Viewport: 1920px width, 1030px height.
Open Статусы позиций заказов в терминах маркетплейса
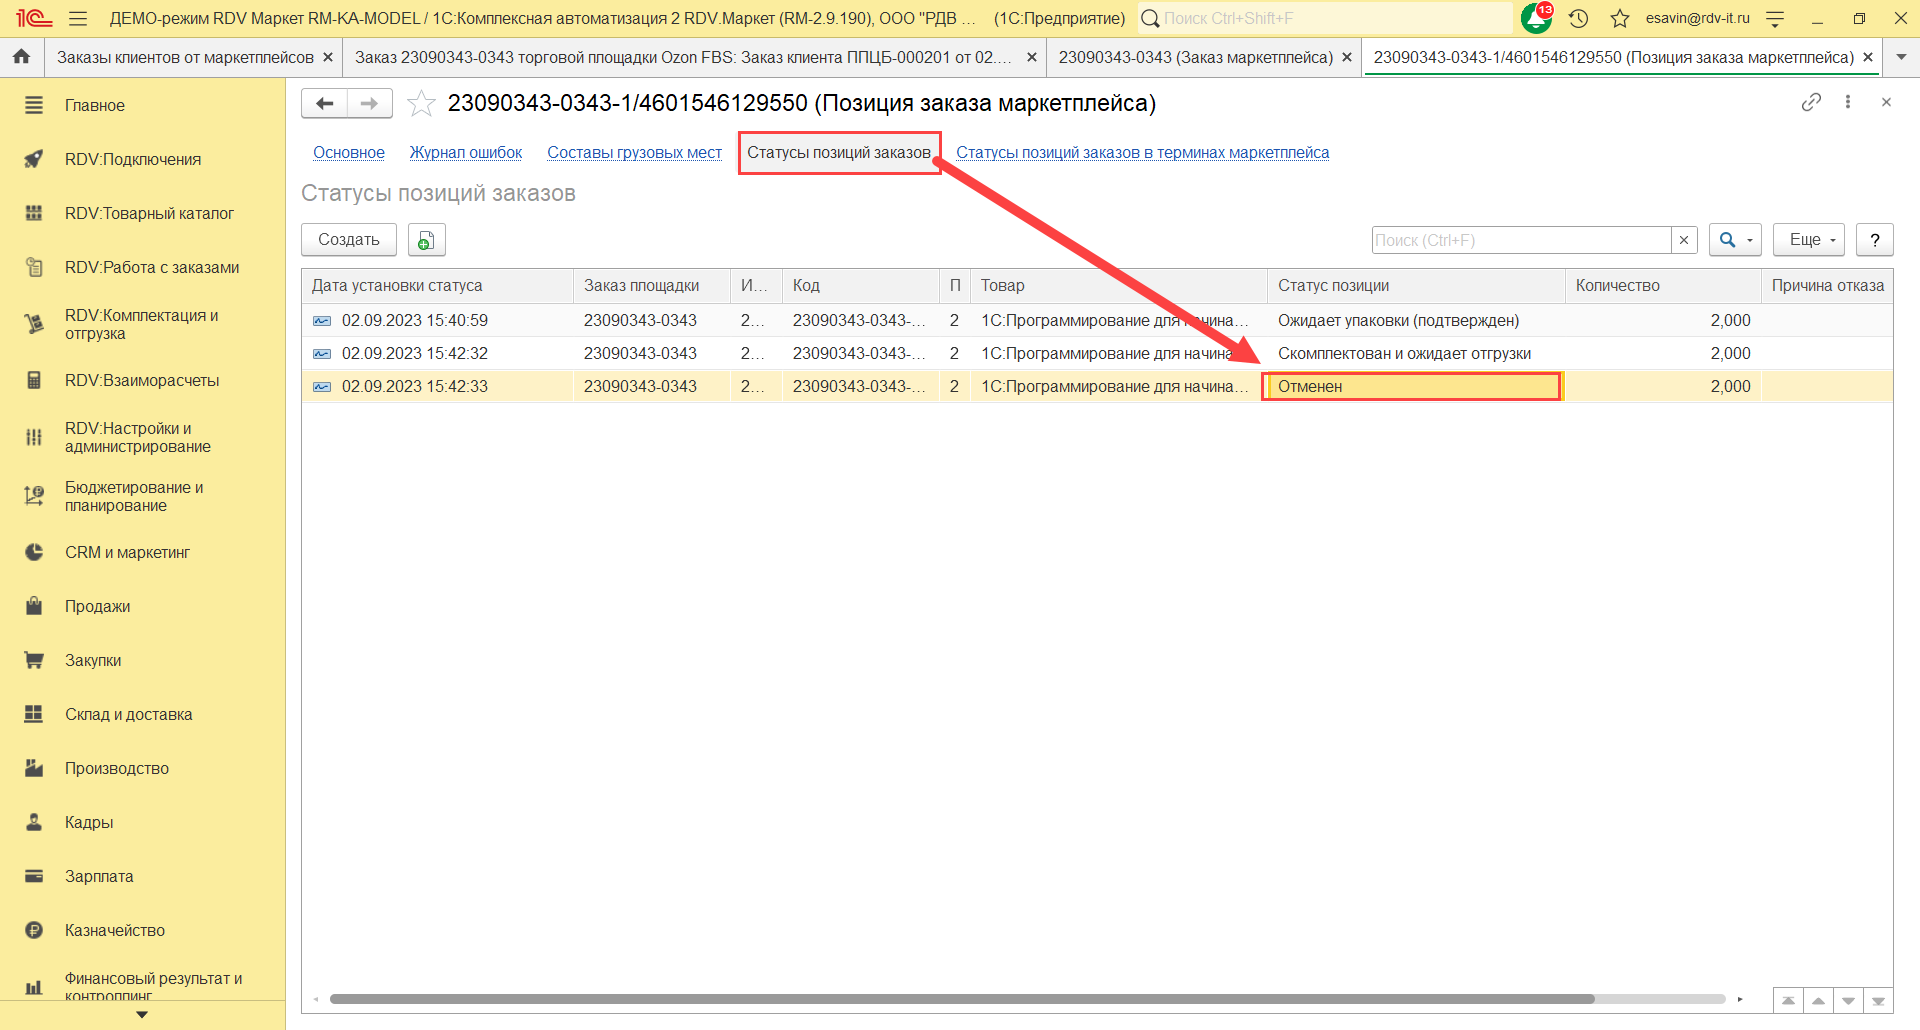tap(1143, 152)
